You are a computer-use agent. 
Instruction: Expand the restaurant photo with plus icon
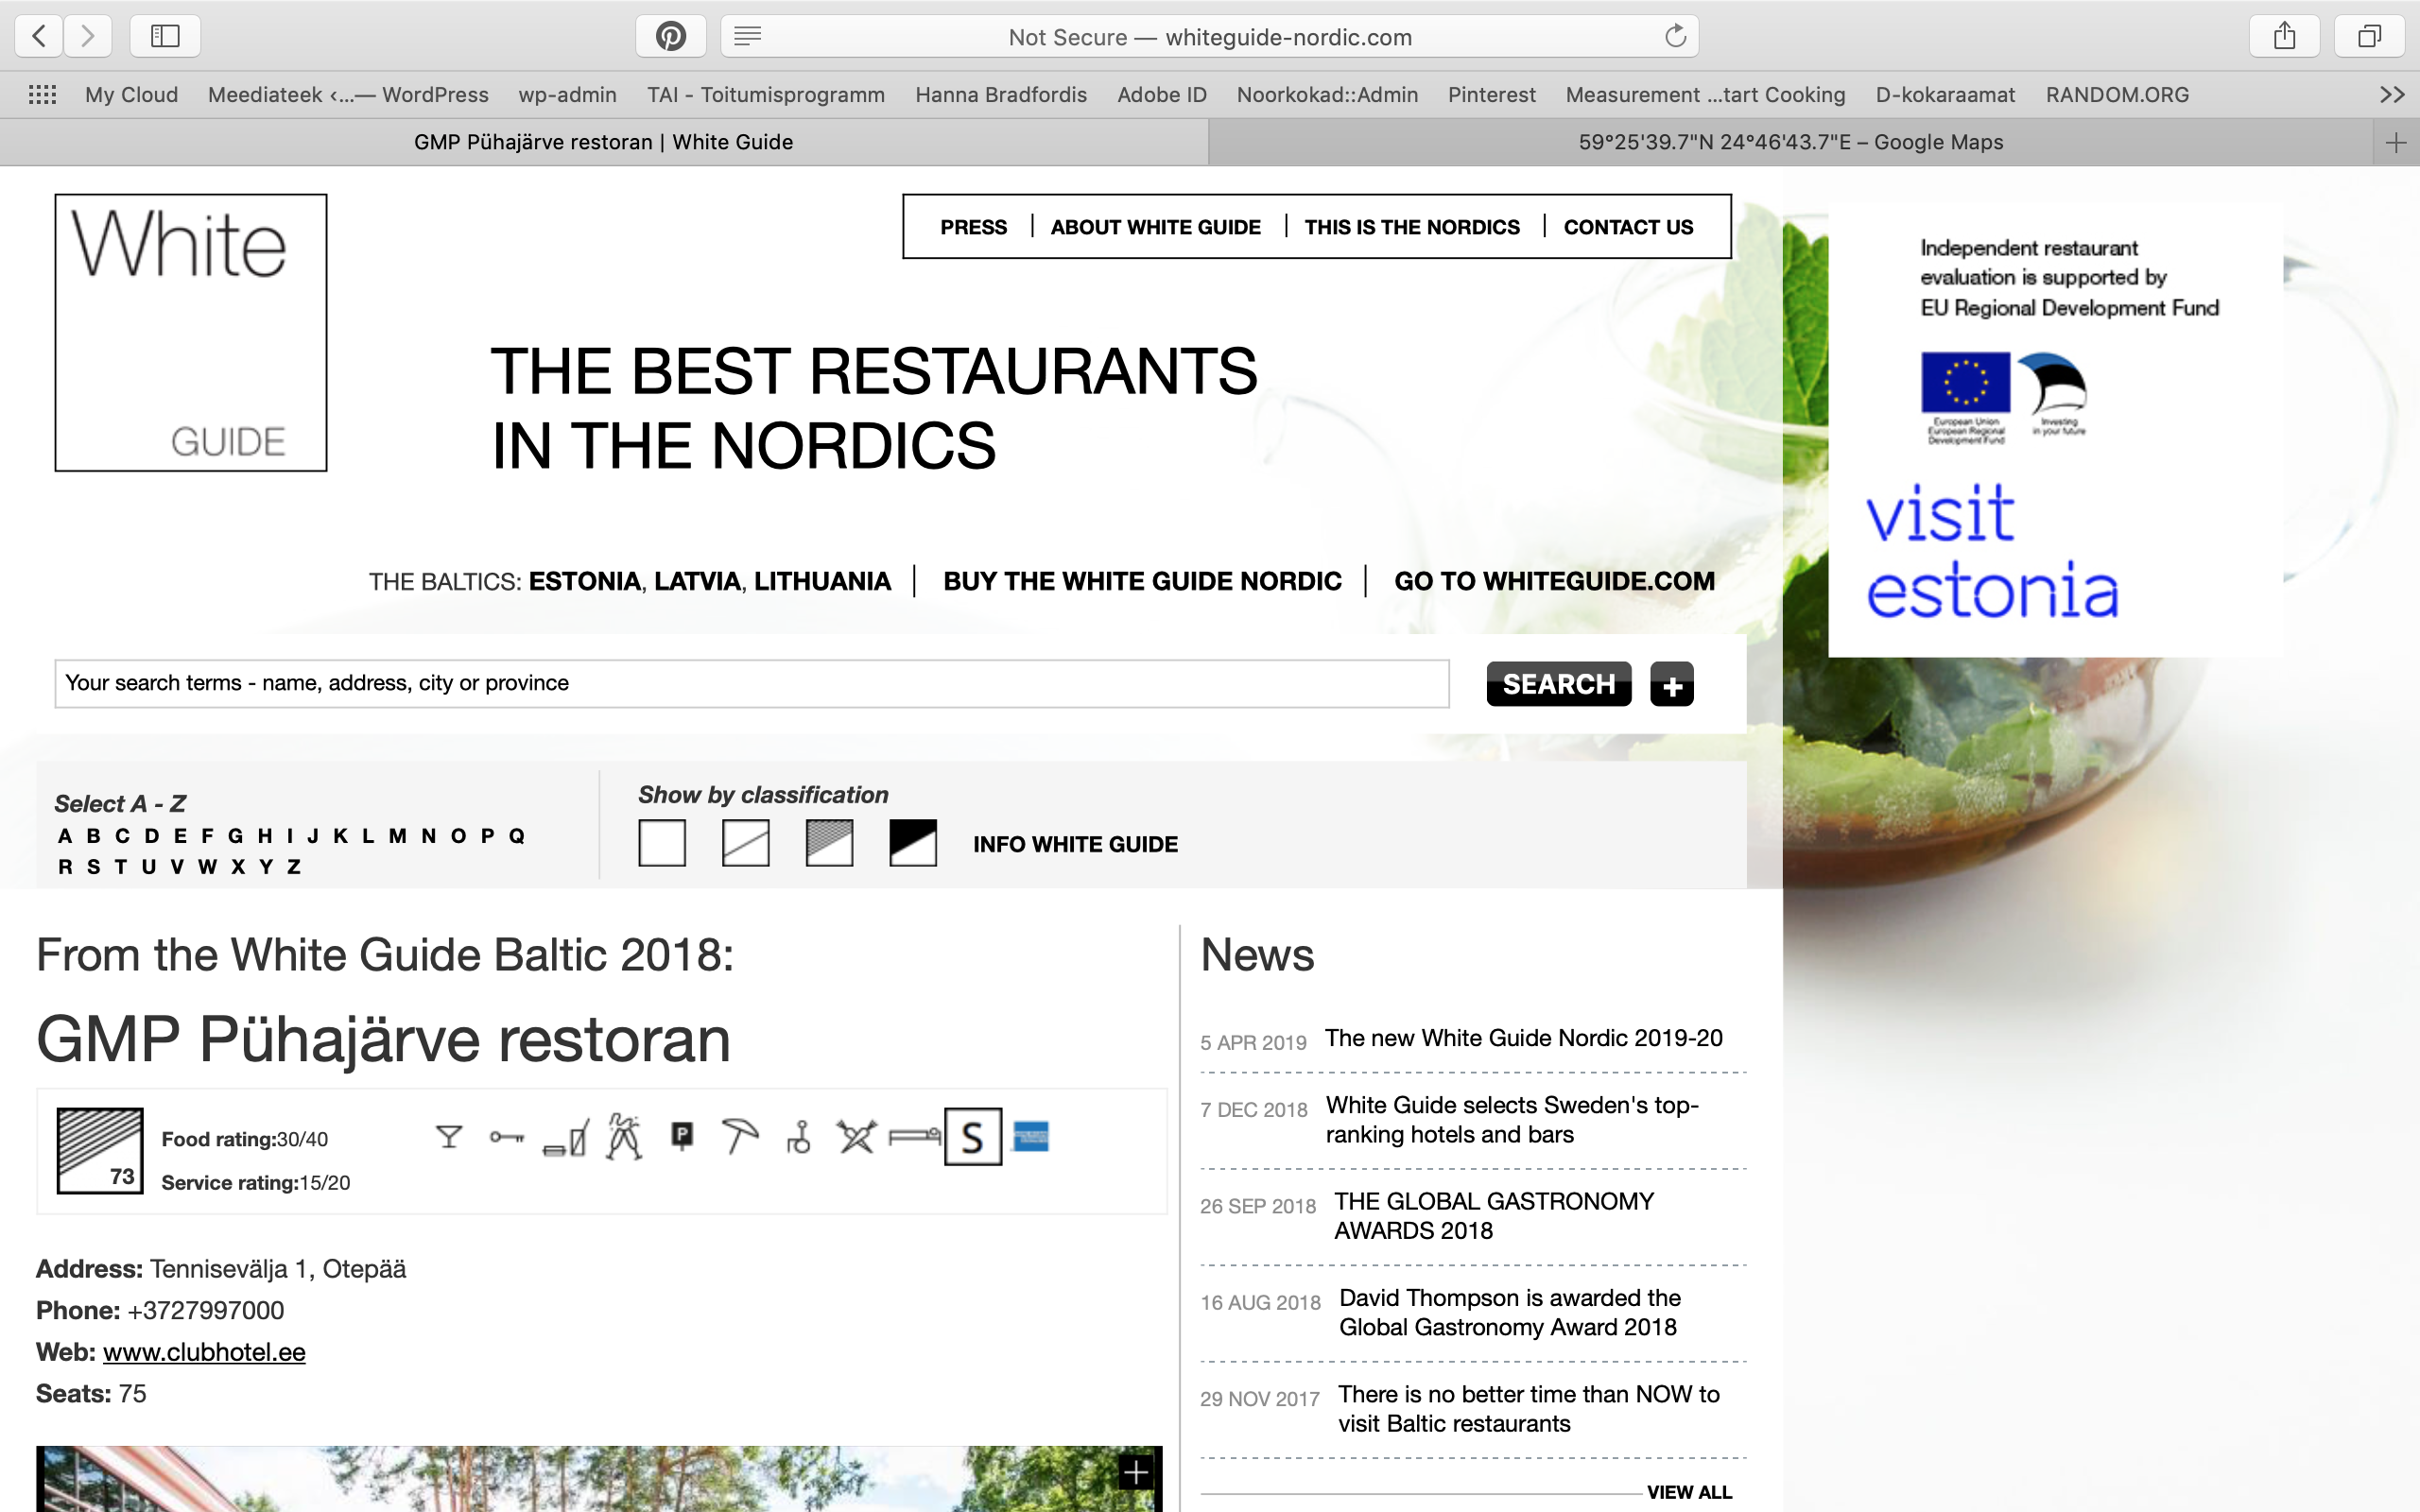coord(1136,1472)
